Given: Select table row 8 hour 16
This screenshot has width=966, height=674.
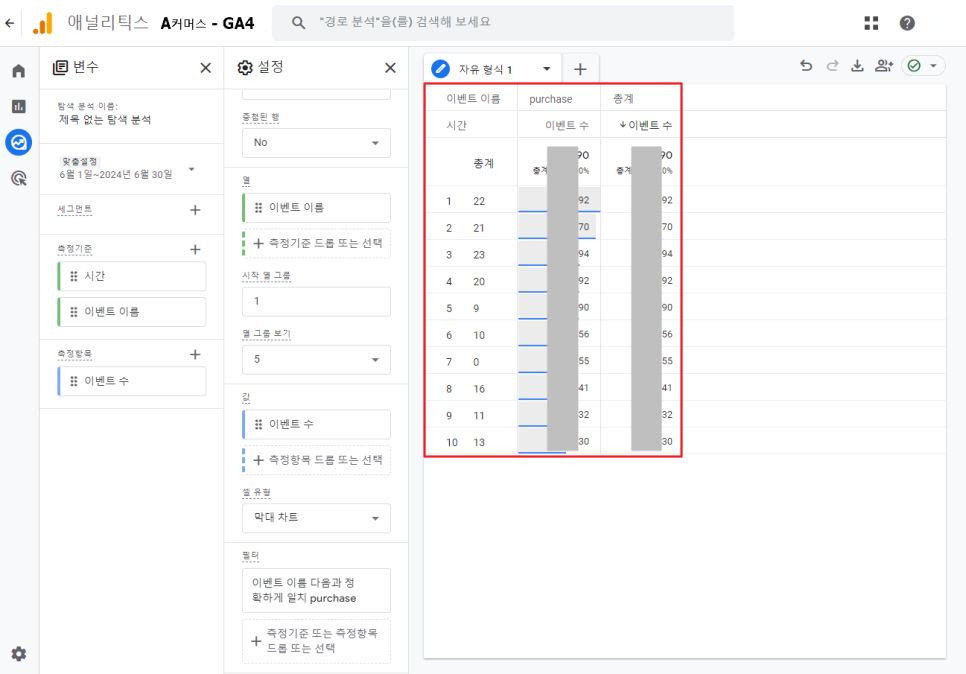Looking at the screenshot, I should (553, 389).
